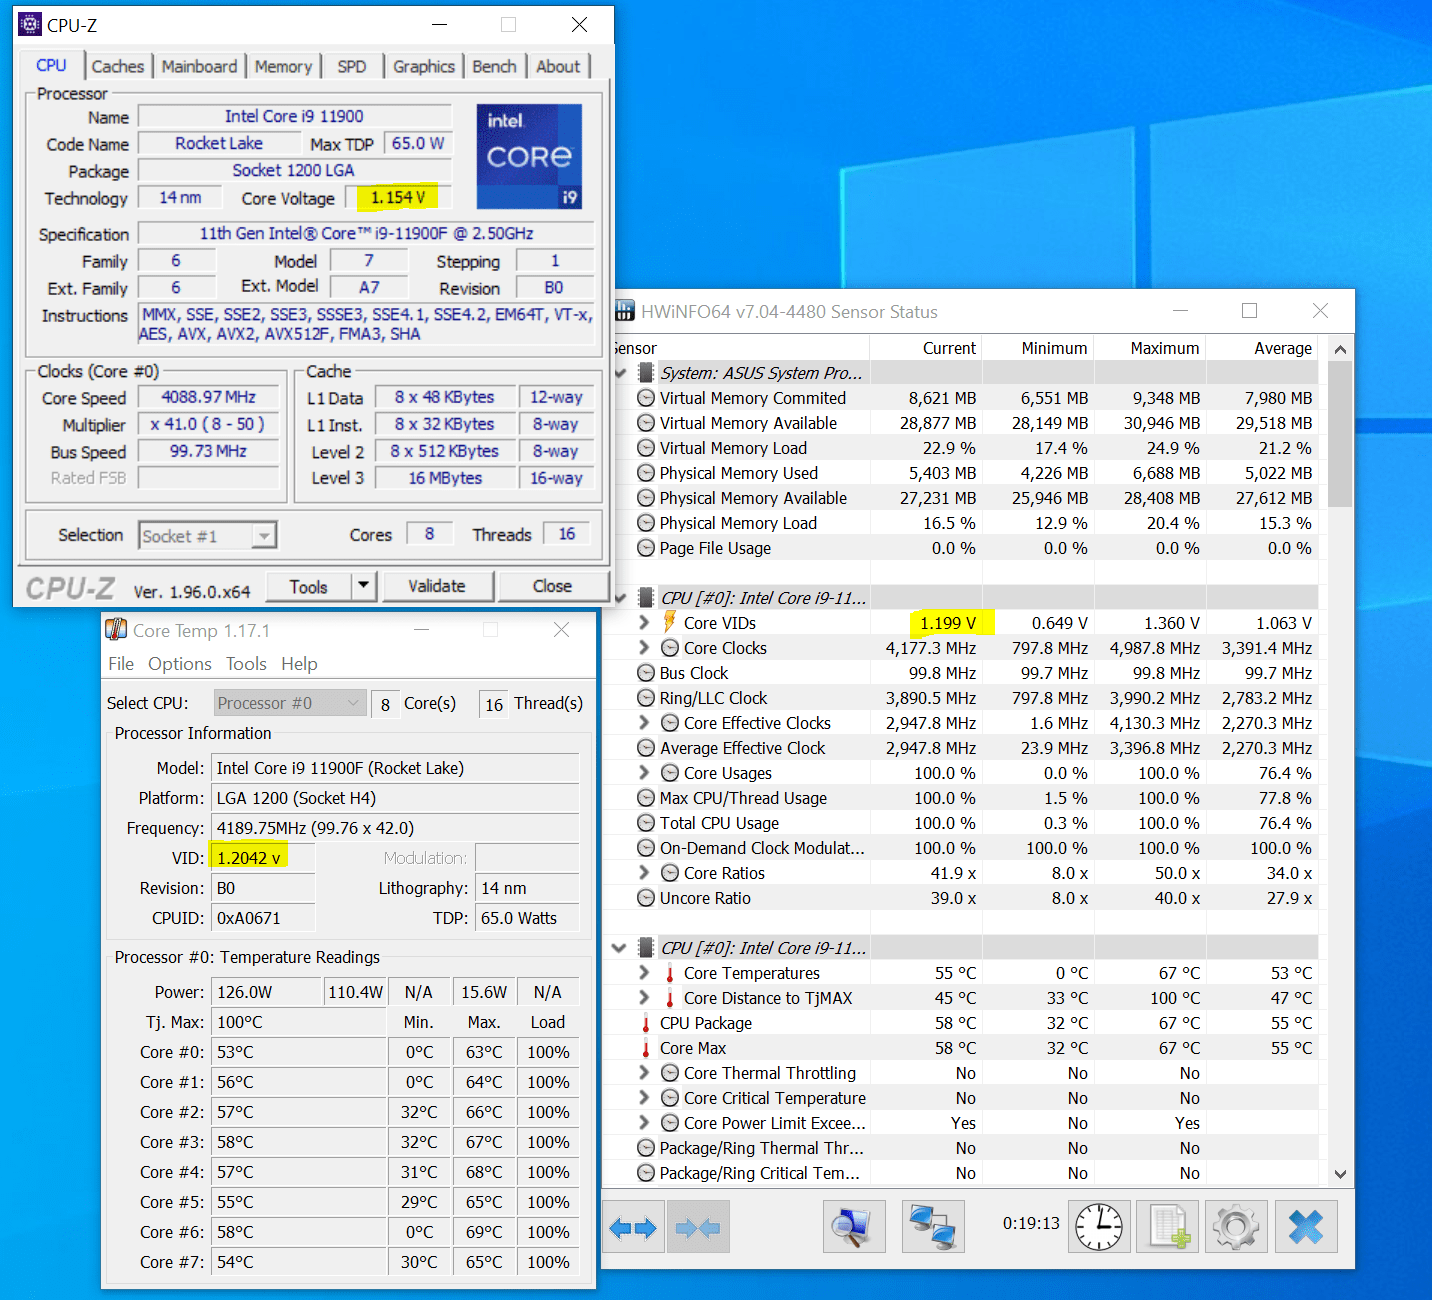Click the Virtual Memory Commited sensor icon
This screenshot has height=1300, width=1432.
coord(646,398)
